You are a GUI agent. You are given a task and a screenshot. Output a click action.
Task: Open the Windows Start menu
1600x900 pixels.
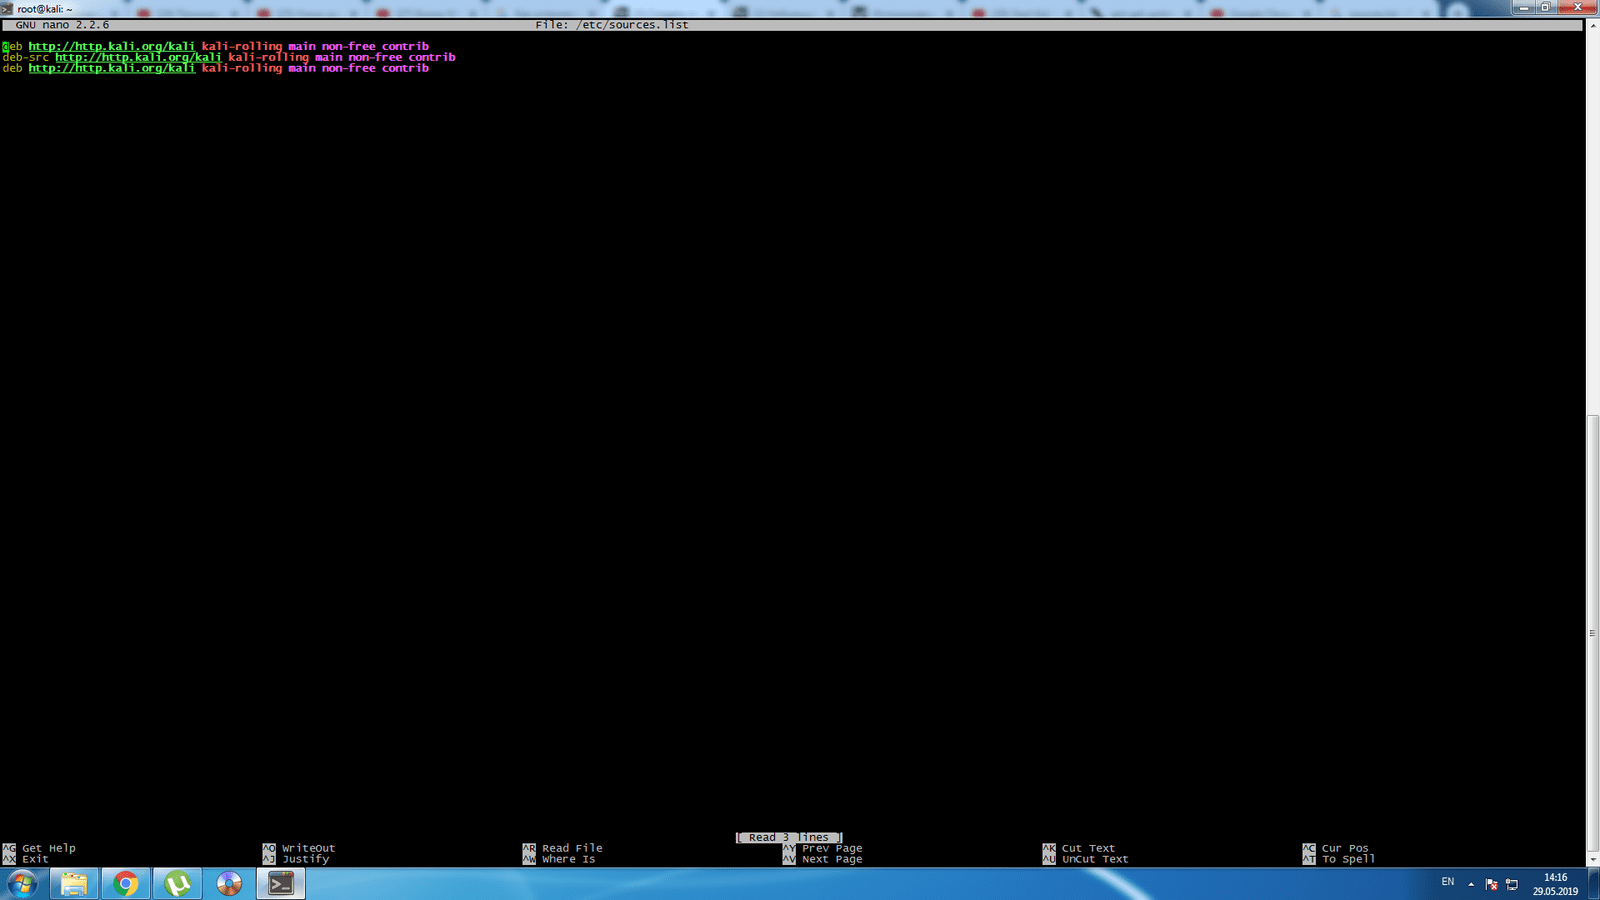pyautogui.click(x=22, y=884)
